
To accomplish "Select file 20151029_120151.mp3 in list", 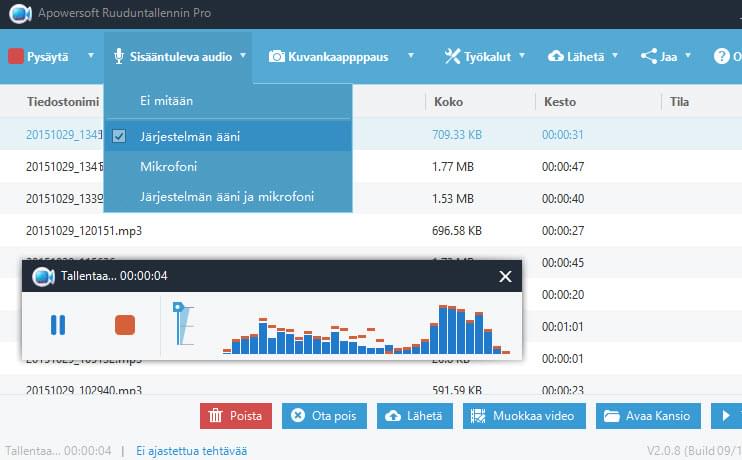I will (x=84, y=230).
